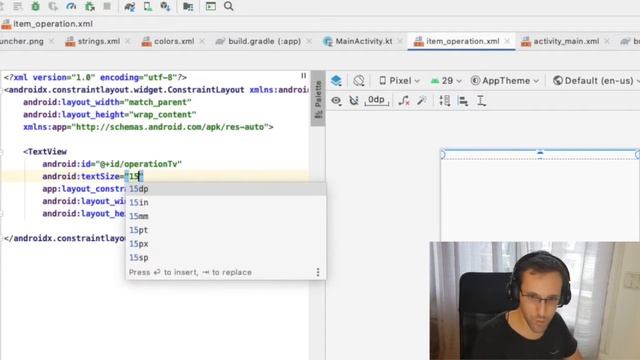Click the Search Everywhere magnifier icon
This screenshot has width=640, height=360.
(x=229, y=6)
